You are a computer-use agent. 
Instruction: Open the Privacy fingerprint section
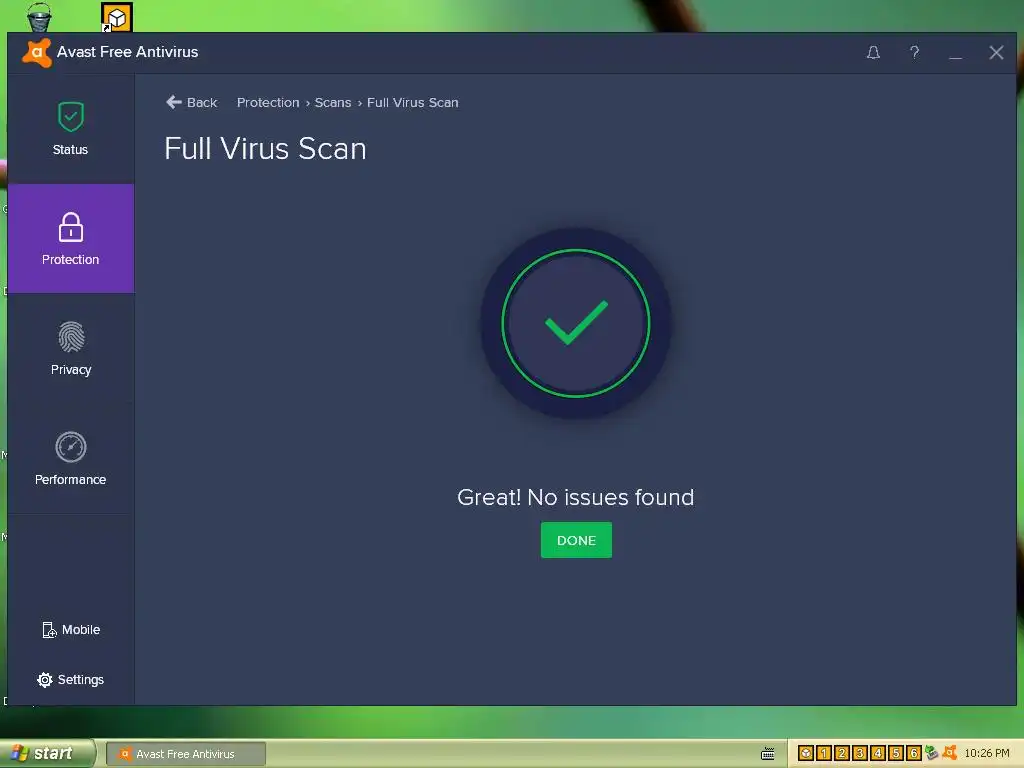[x=71, y=349]
